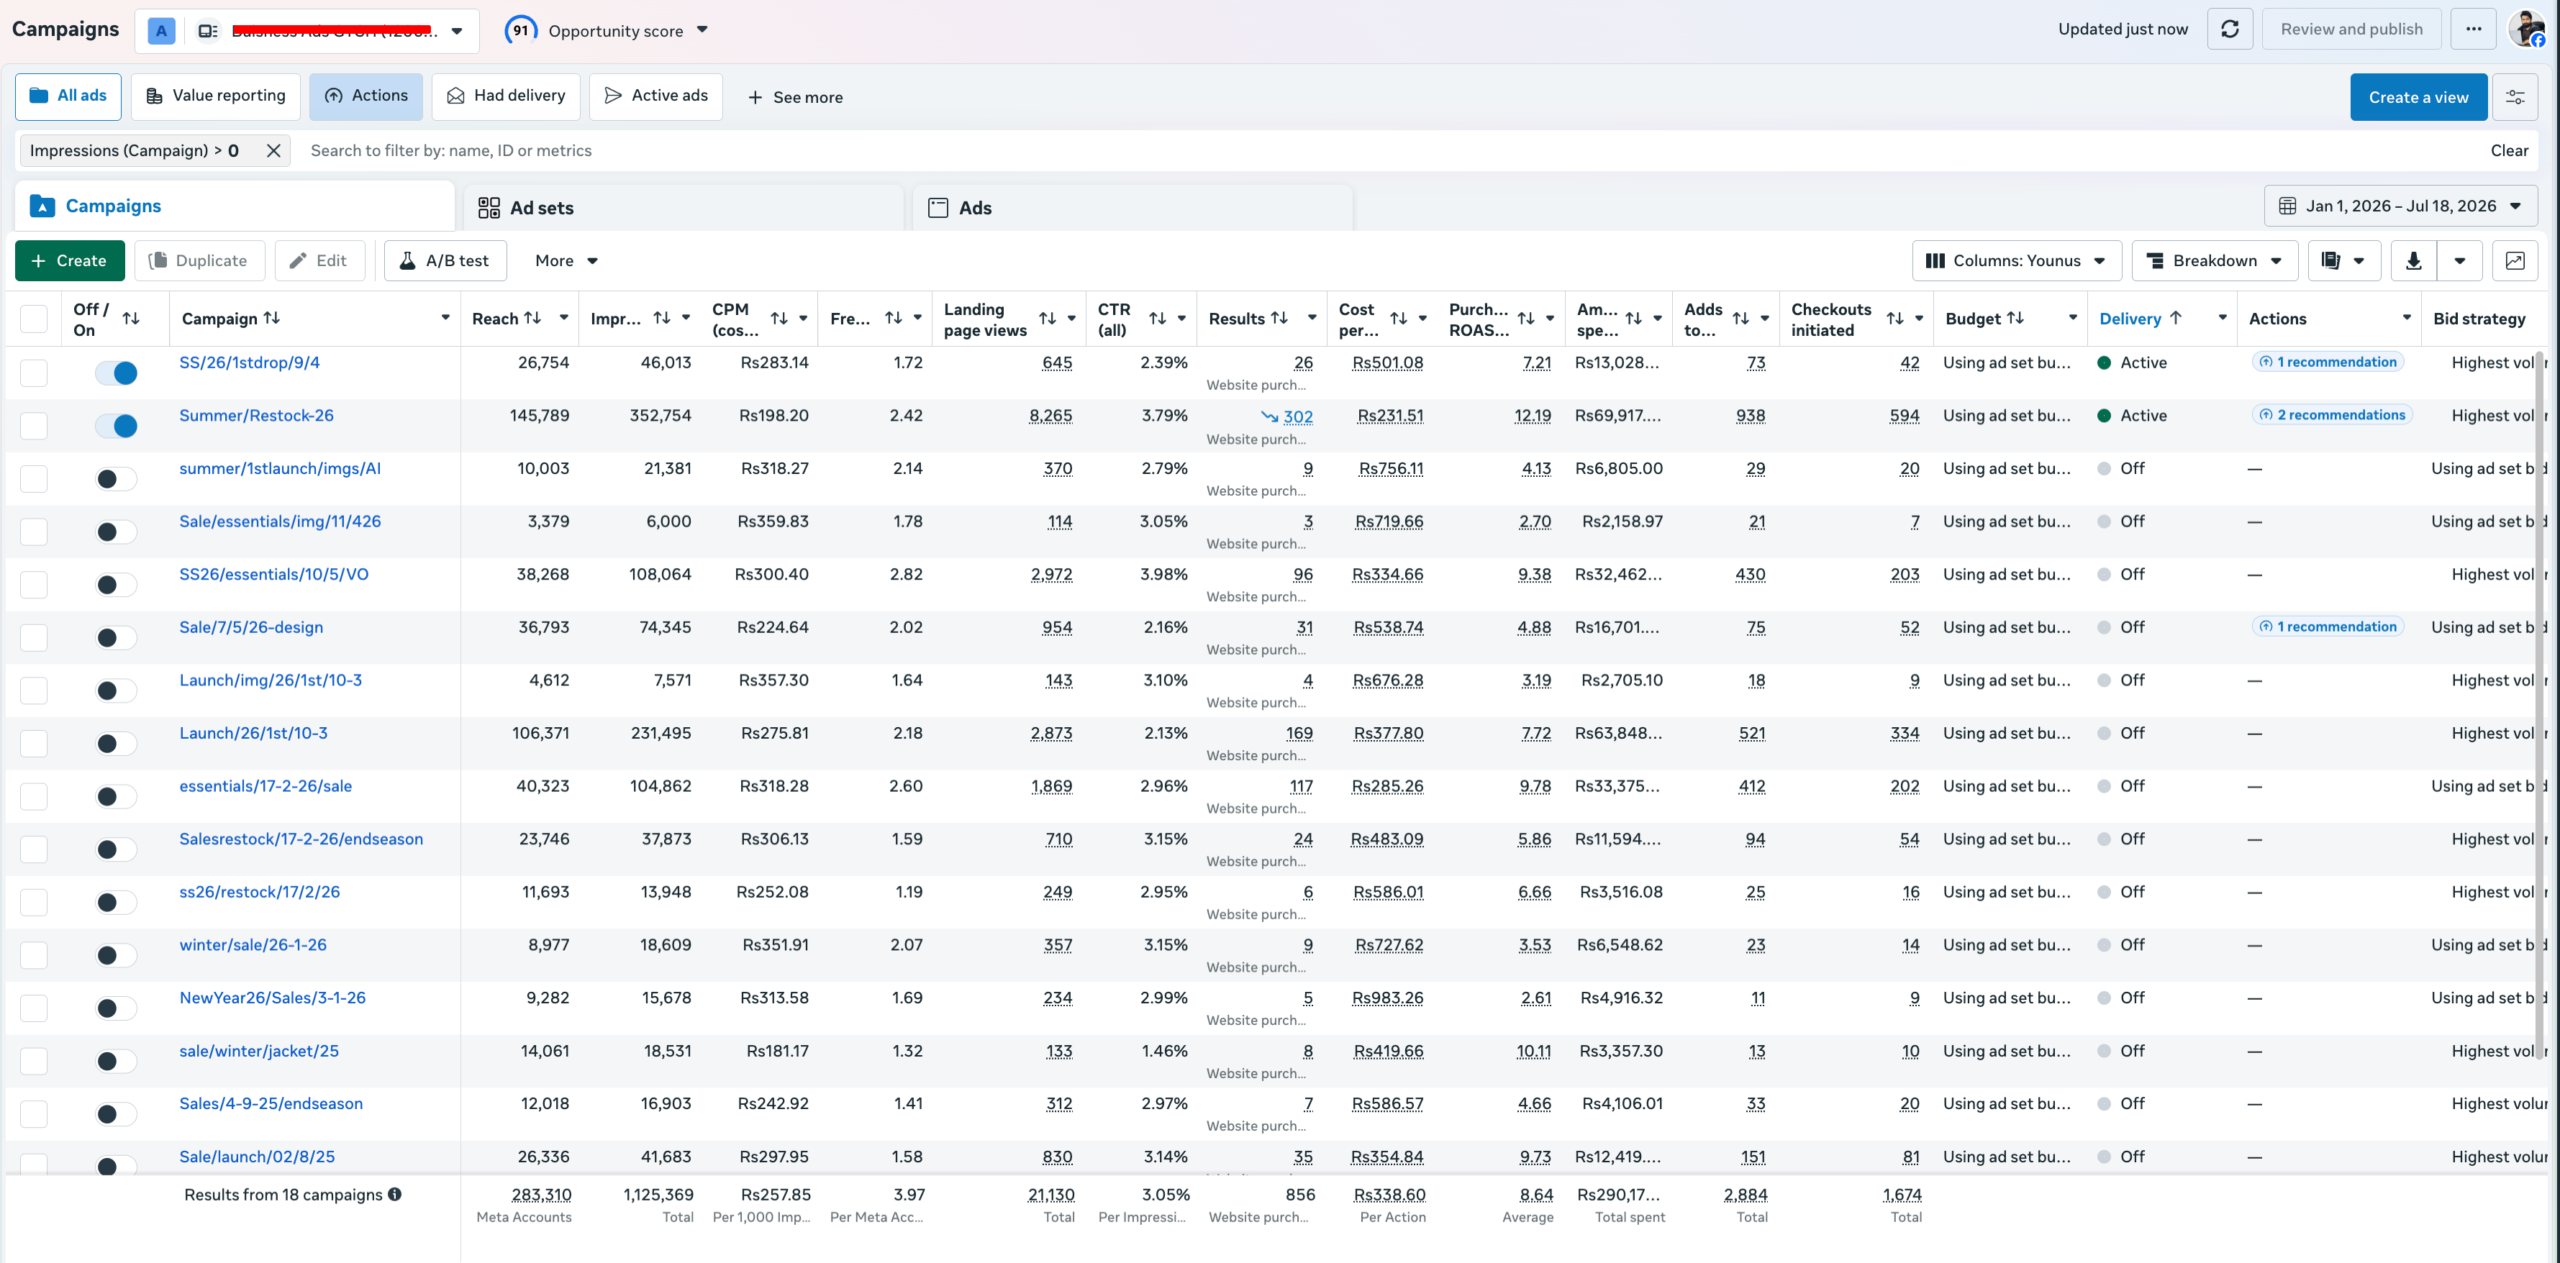Click the date range calendar picker
Screen dimensions: 2560x1263
(x=2400, y=206)
